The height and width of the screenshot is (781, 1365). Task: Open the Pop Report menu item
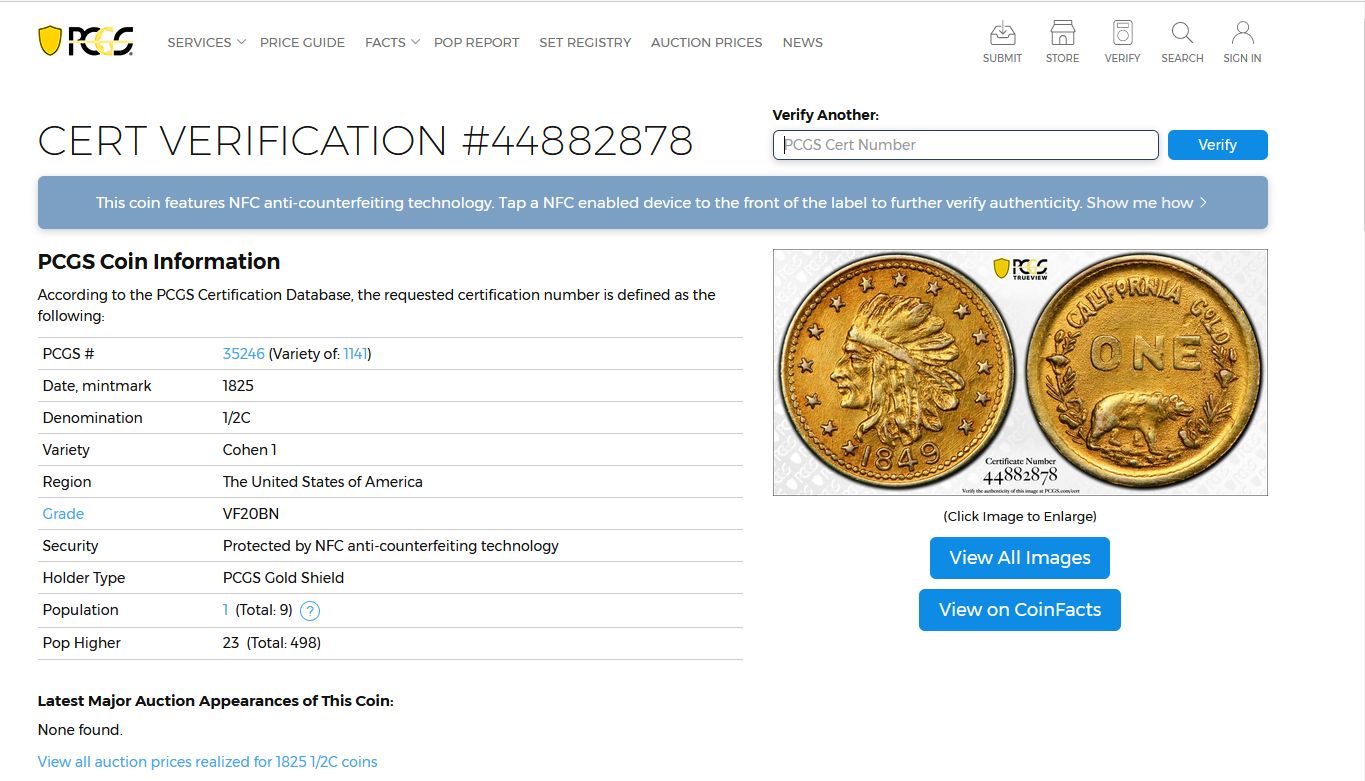click(476, 42)
